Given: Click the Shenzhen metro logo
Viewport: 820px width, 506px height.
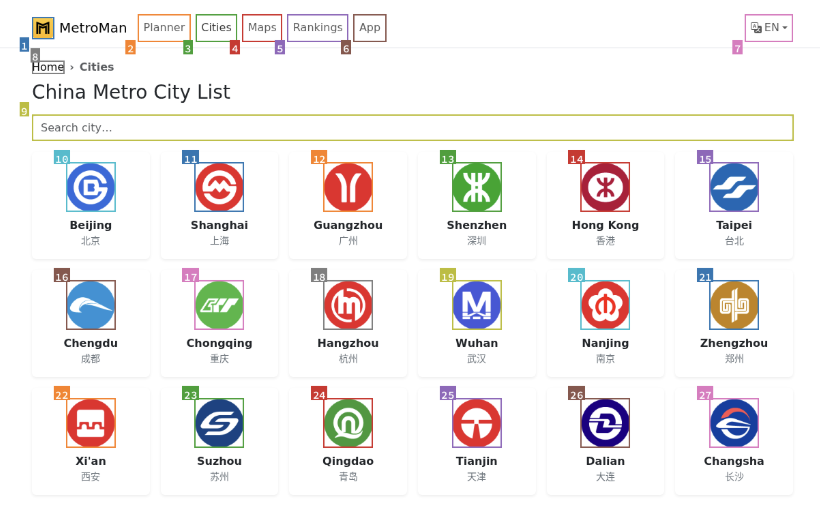Looking at the screenshot, I should pyautogui.click(x=476, y=187).
